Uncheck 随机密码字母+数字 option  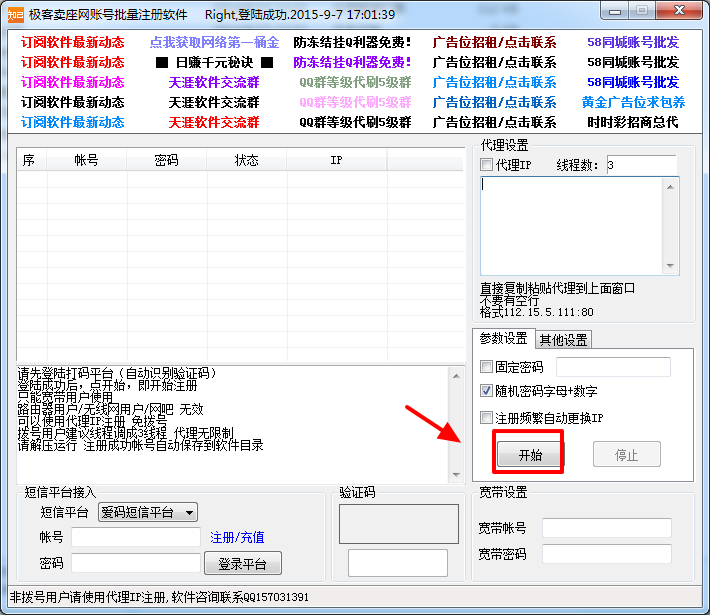pyautogui.click(x=486, y=390)
